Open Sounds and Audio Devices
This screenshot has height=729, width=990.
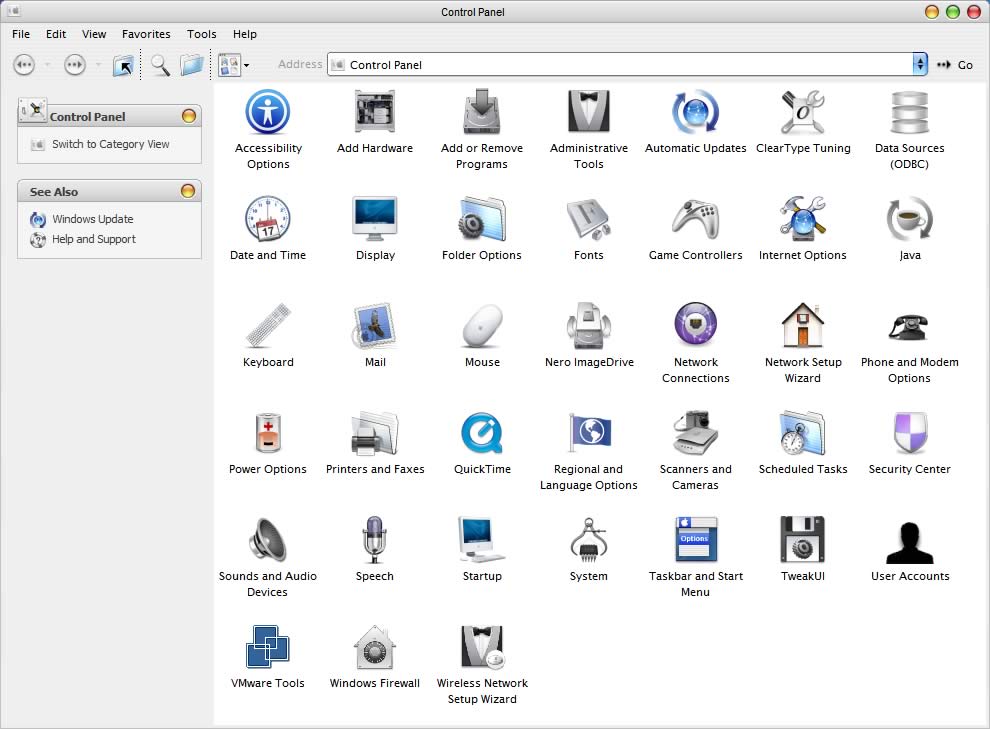click(268, 540)
